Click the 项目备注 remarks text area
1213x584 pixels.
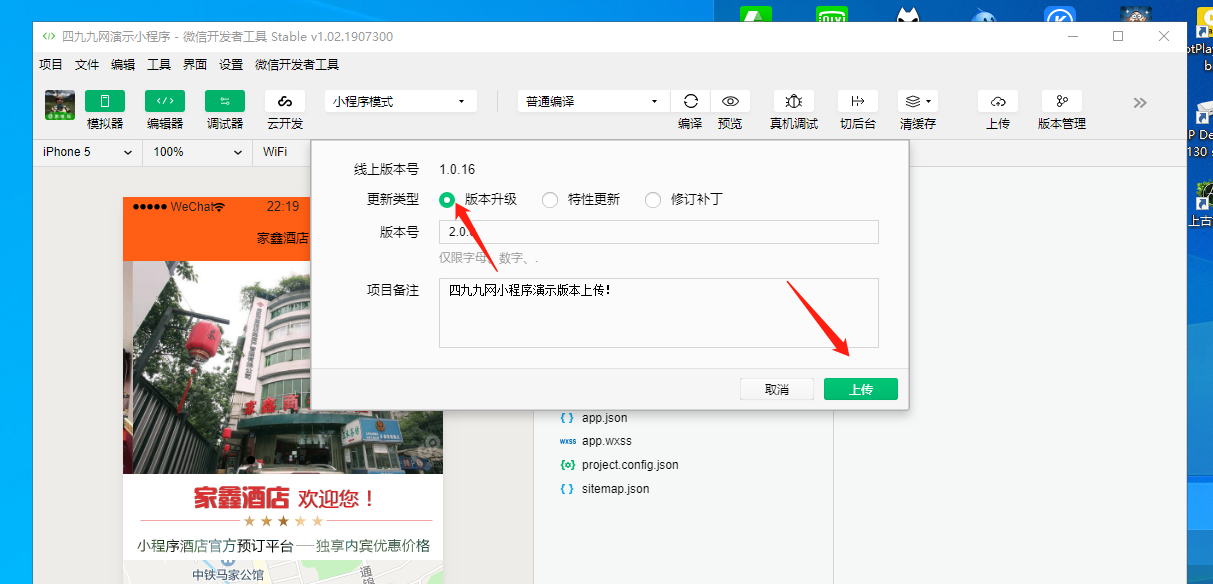[658, 313]
